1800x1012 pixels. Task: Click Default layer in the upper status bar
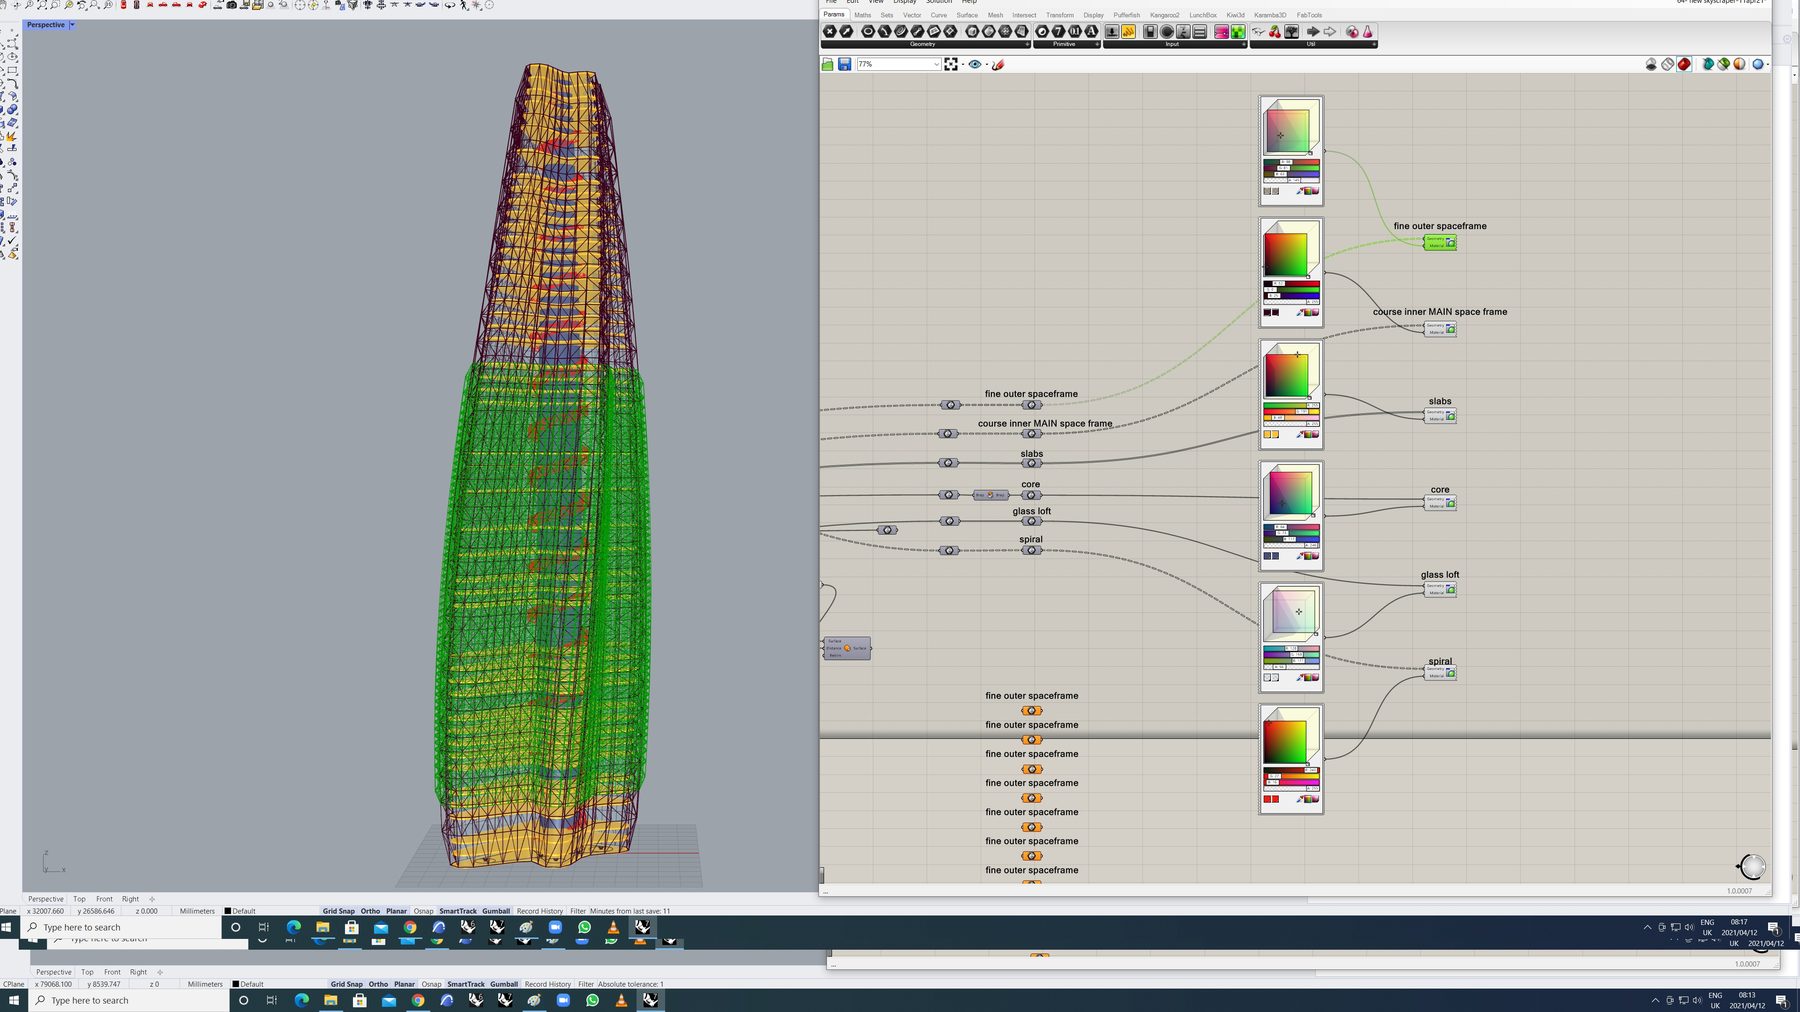[240, 911]
